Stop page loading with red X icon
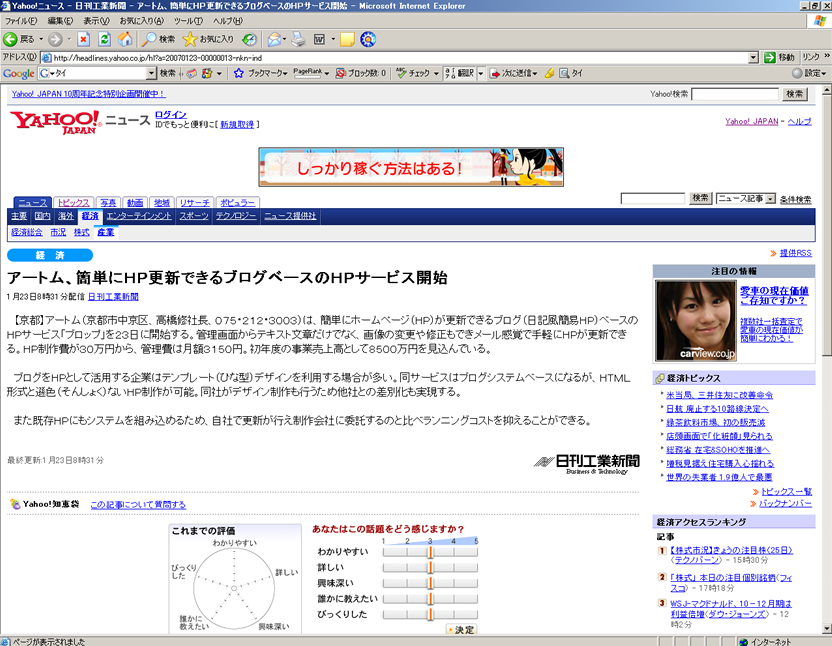This screenshot has height=646, width=832. (83, 39)
